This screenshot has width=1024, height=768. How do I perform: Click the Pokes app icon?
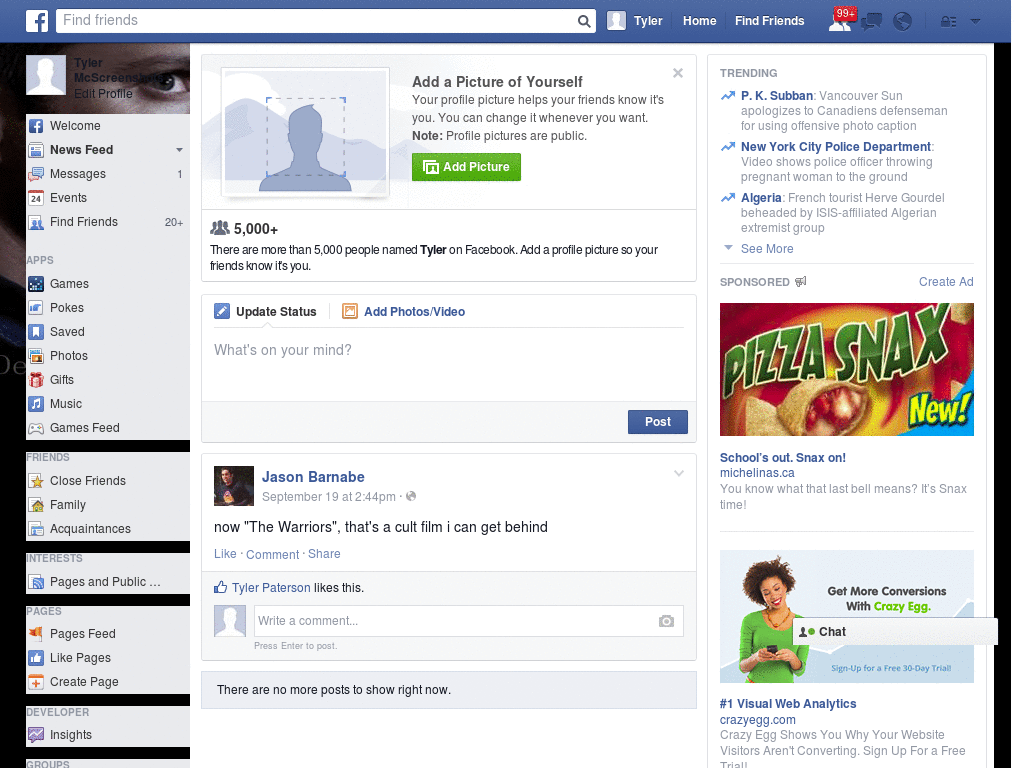[x=36, y=308]
